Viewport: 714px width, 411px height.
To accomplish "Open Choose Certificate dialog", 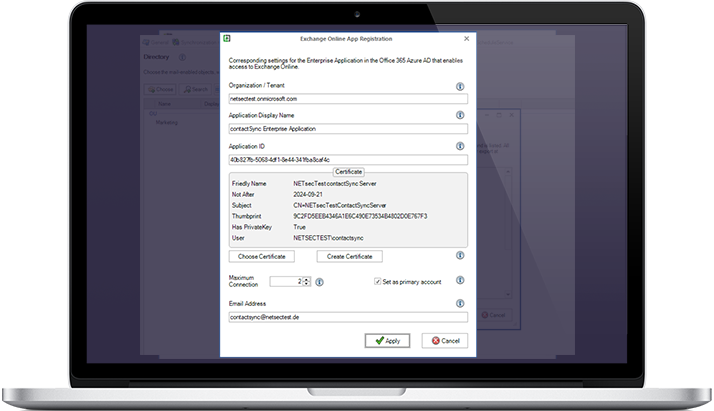I will (x=261, y=257).
